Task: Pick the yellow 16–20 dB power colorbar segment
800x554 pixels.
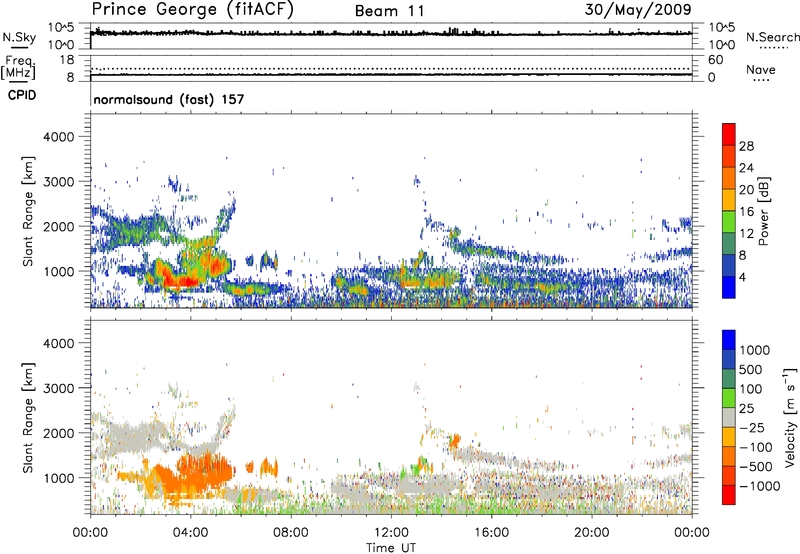Action: point(729,200)
